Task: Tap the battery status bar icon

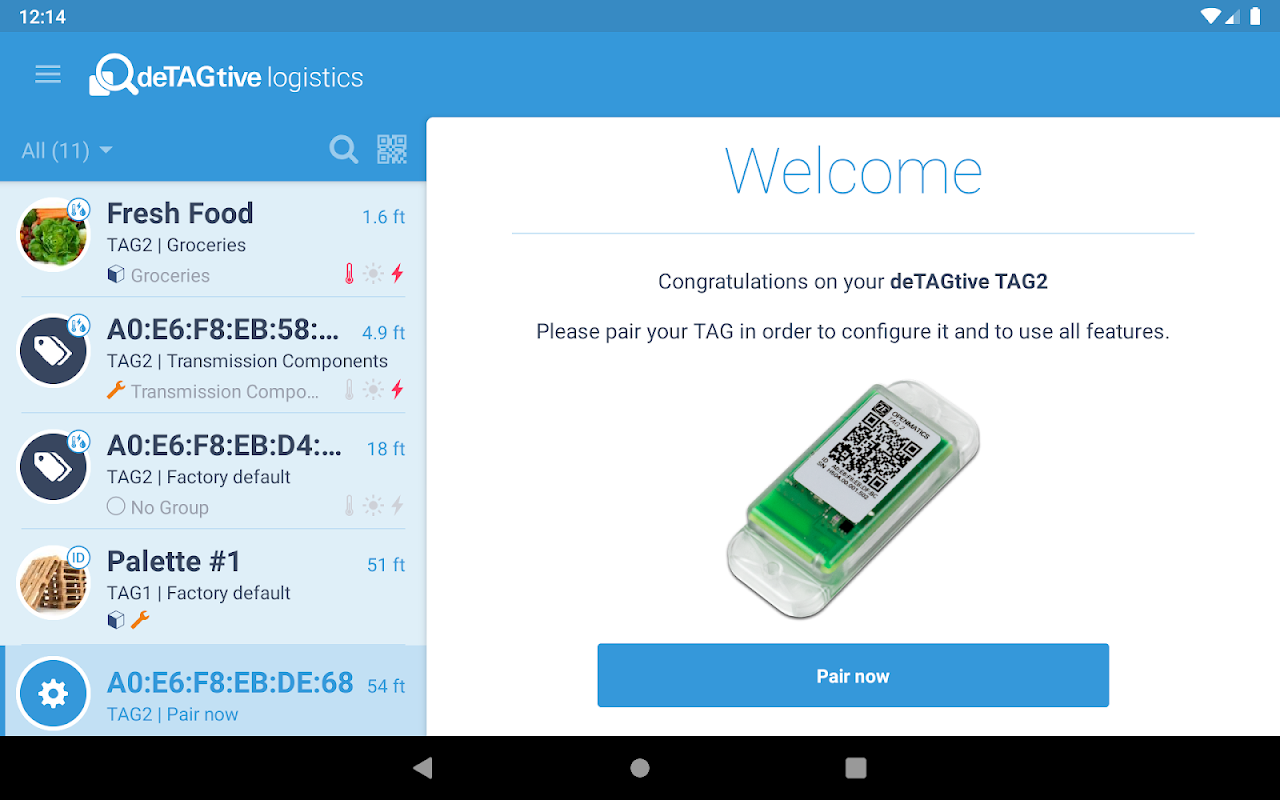Action: pos(1253,16)
